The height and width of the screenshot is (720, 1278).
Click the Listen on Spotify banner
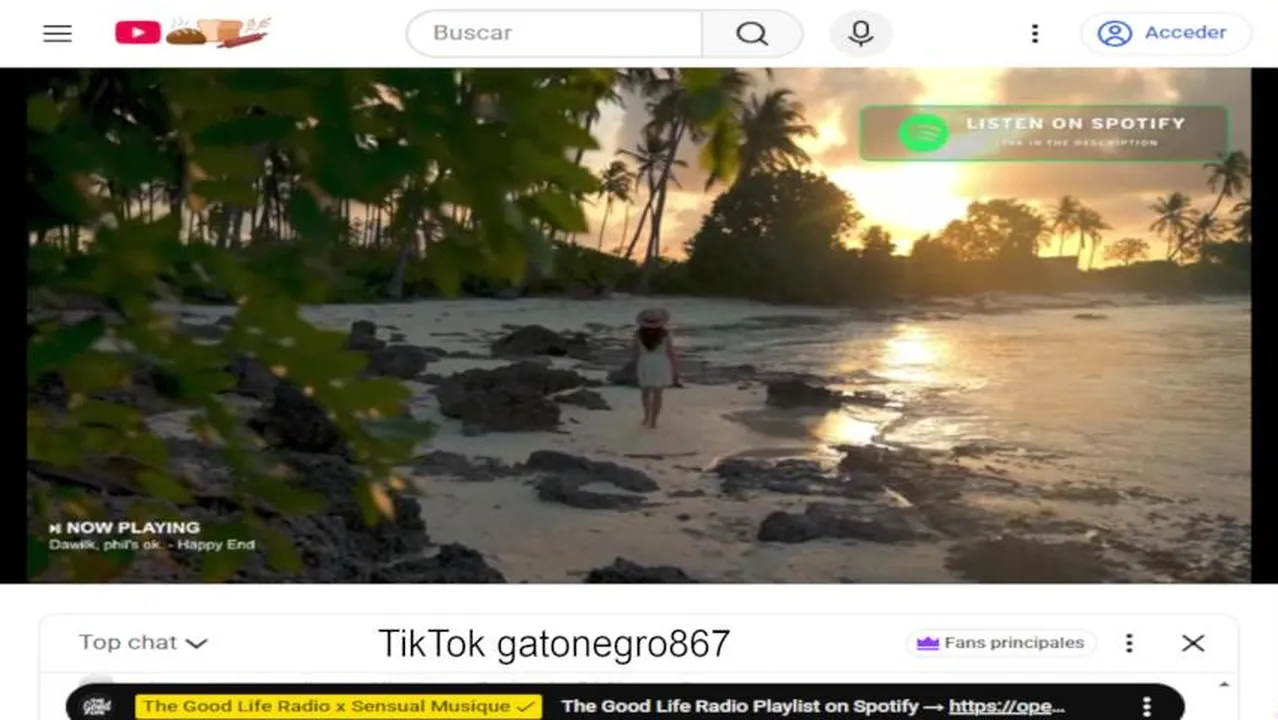pyautogui.click(x=1044, y=133)
